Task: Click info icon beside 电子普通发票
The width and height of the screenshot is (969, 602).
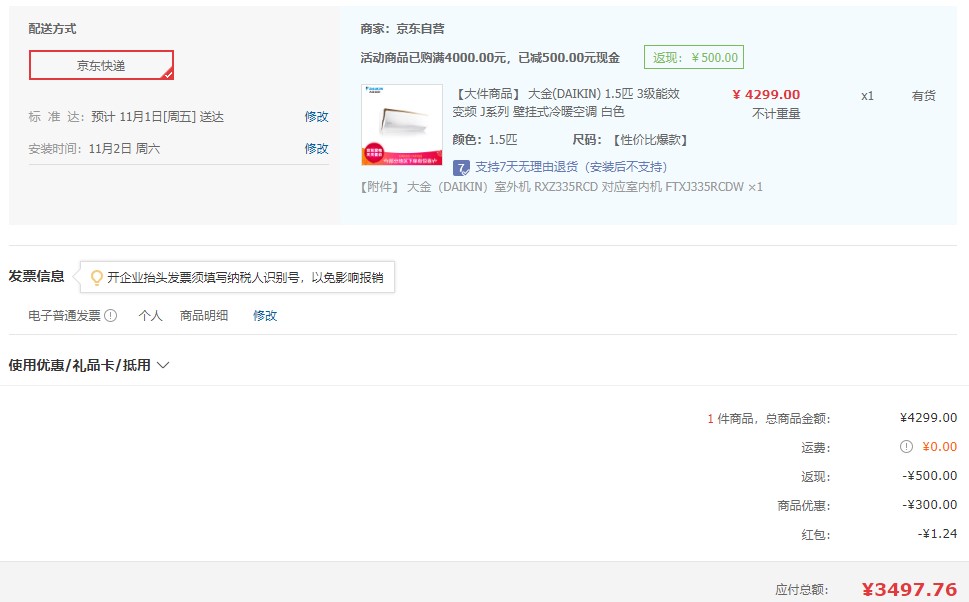Action: point(111,316)
